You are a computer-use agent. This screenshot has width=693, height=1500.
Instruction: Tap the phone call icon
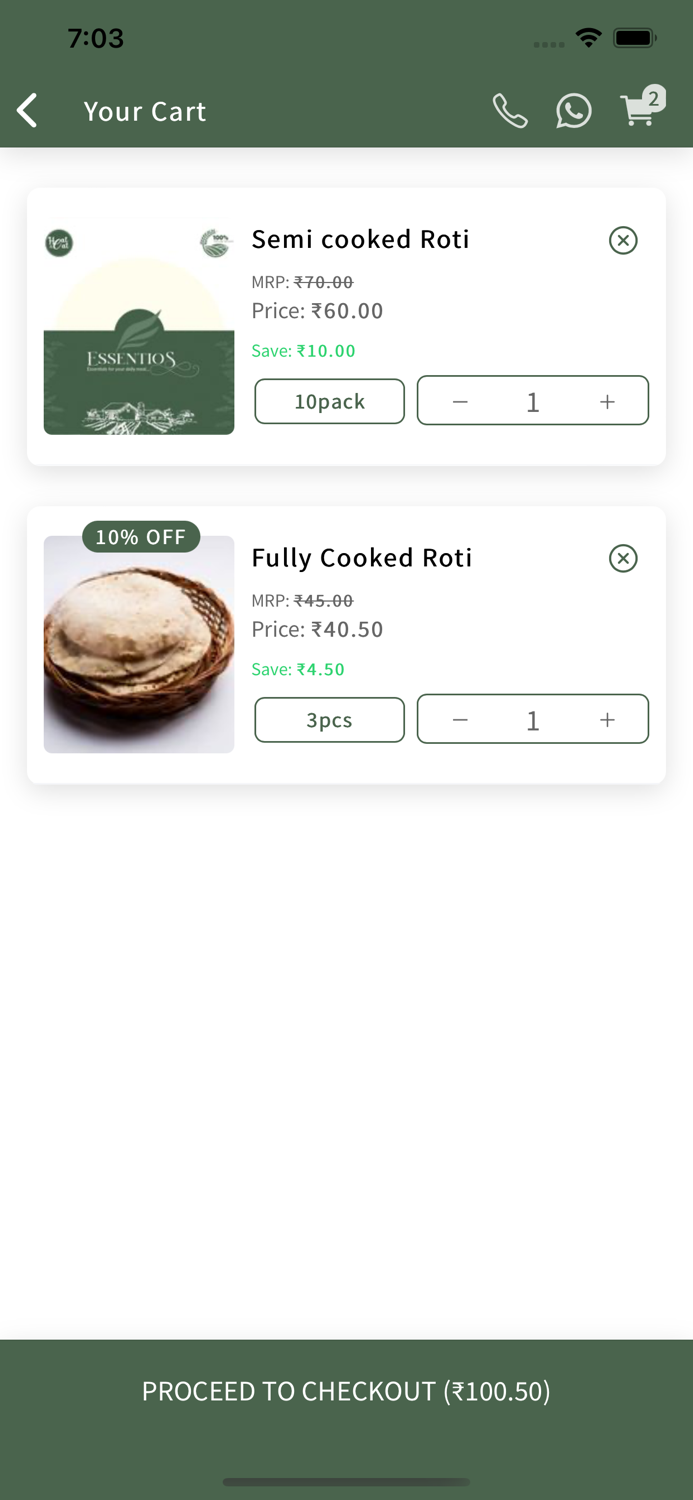510,111
